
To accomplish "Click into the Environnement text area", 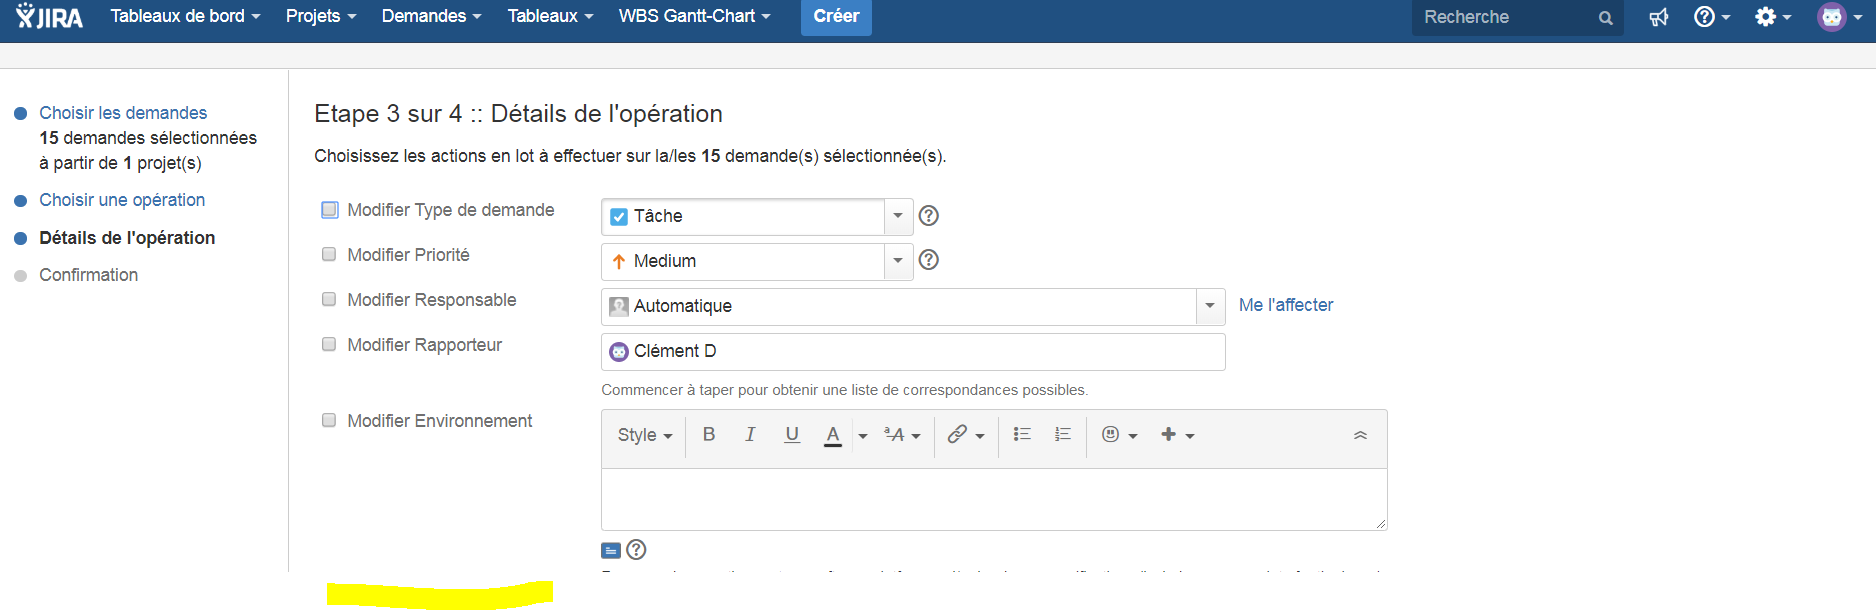I will click(994, 499).
